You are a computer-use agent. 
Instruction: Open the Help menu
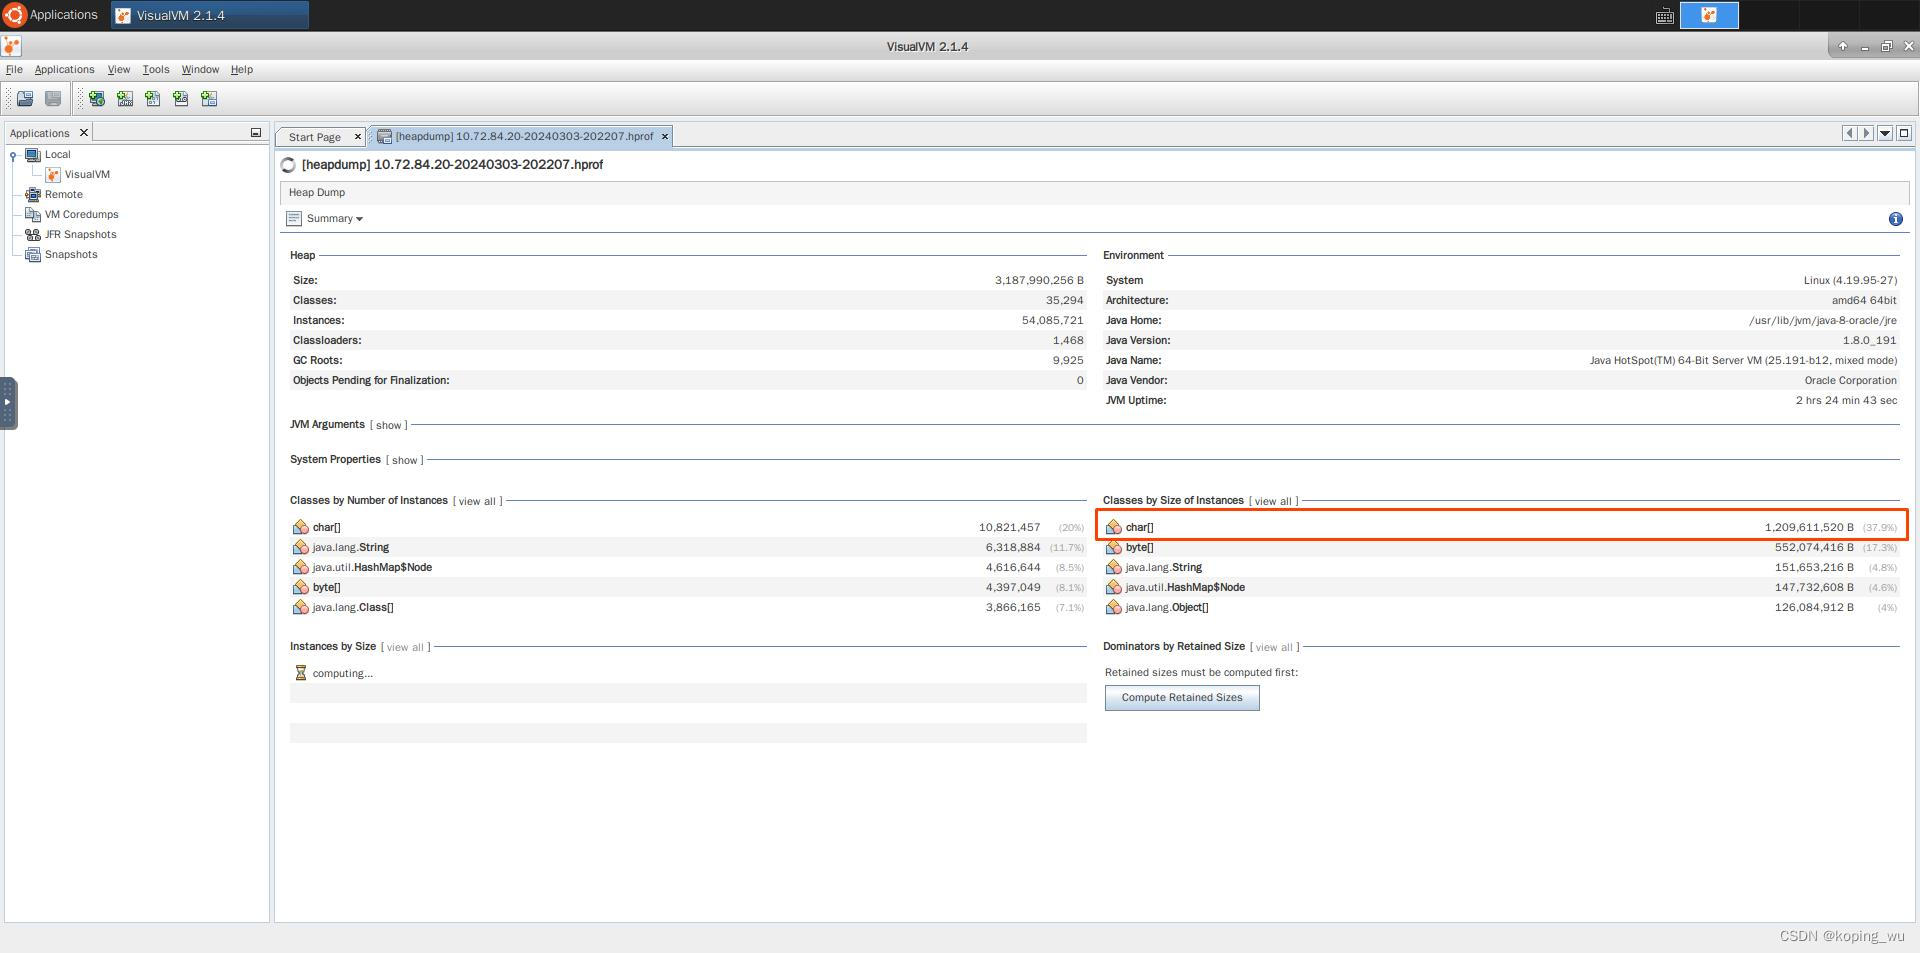(x=241, y=69)
